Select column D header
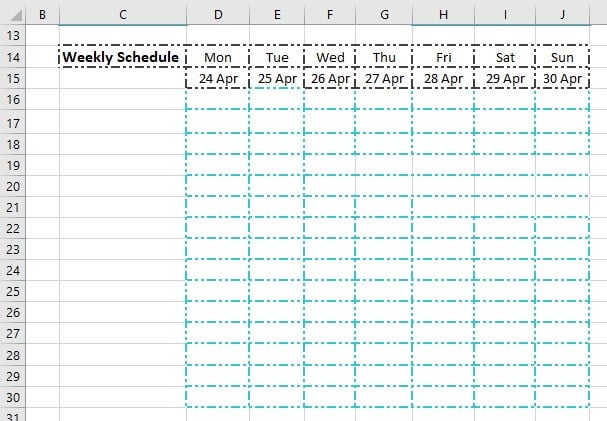607x421 pixels. 218,15
